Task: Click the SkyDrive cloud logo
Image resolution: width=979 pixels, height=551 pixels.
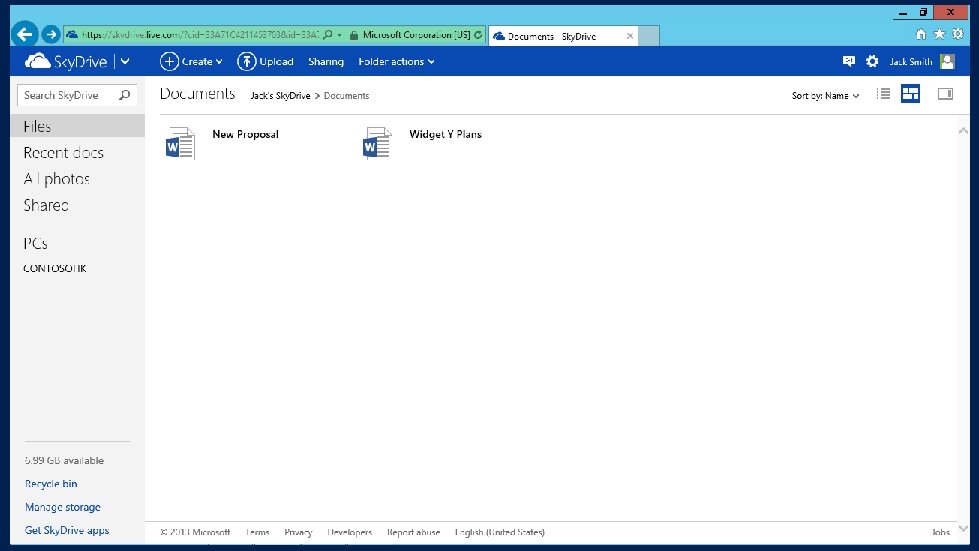Action: (37, 61)
